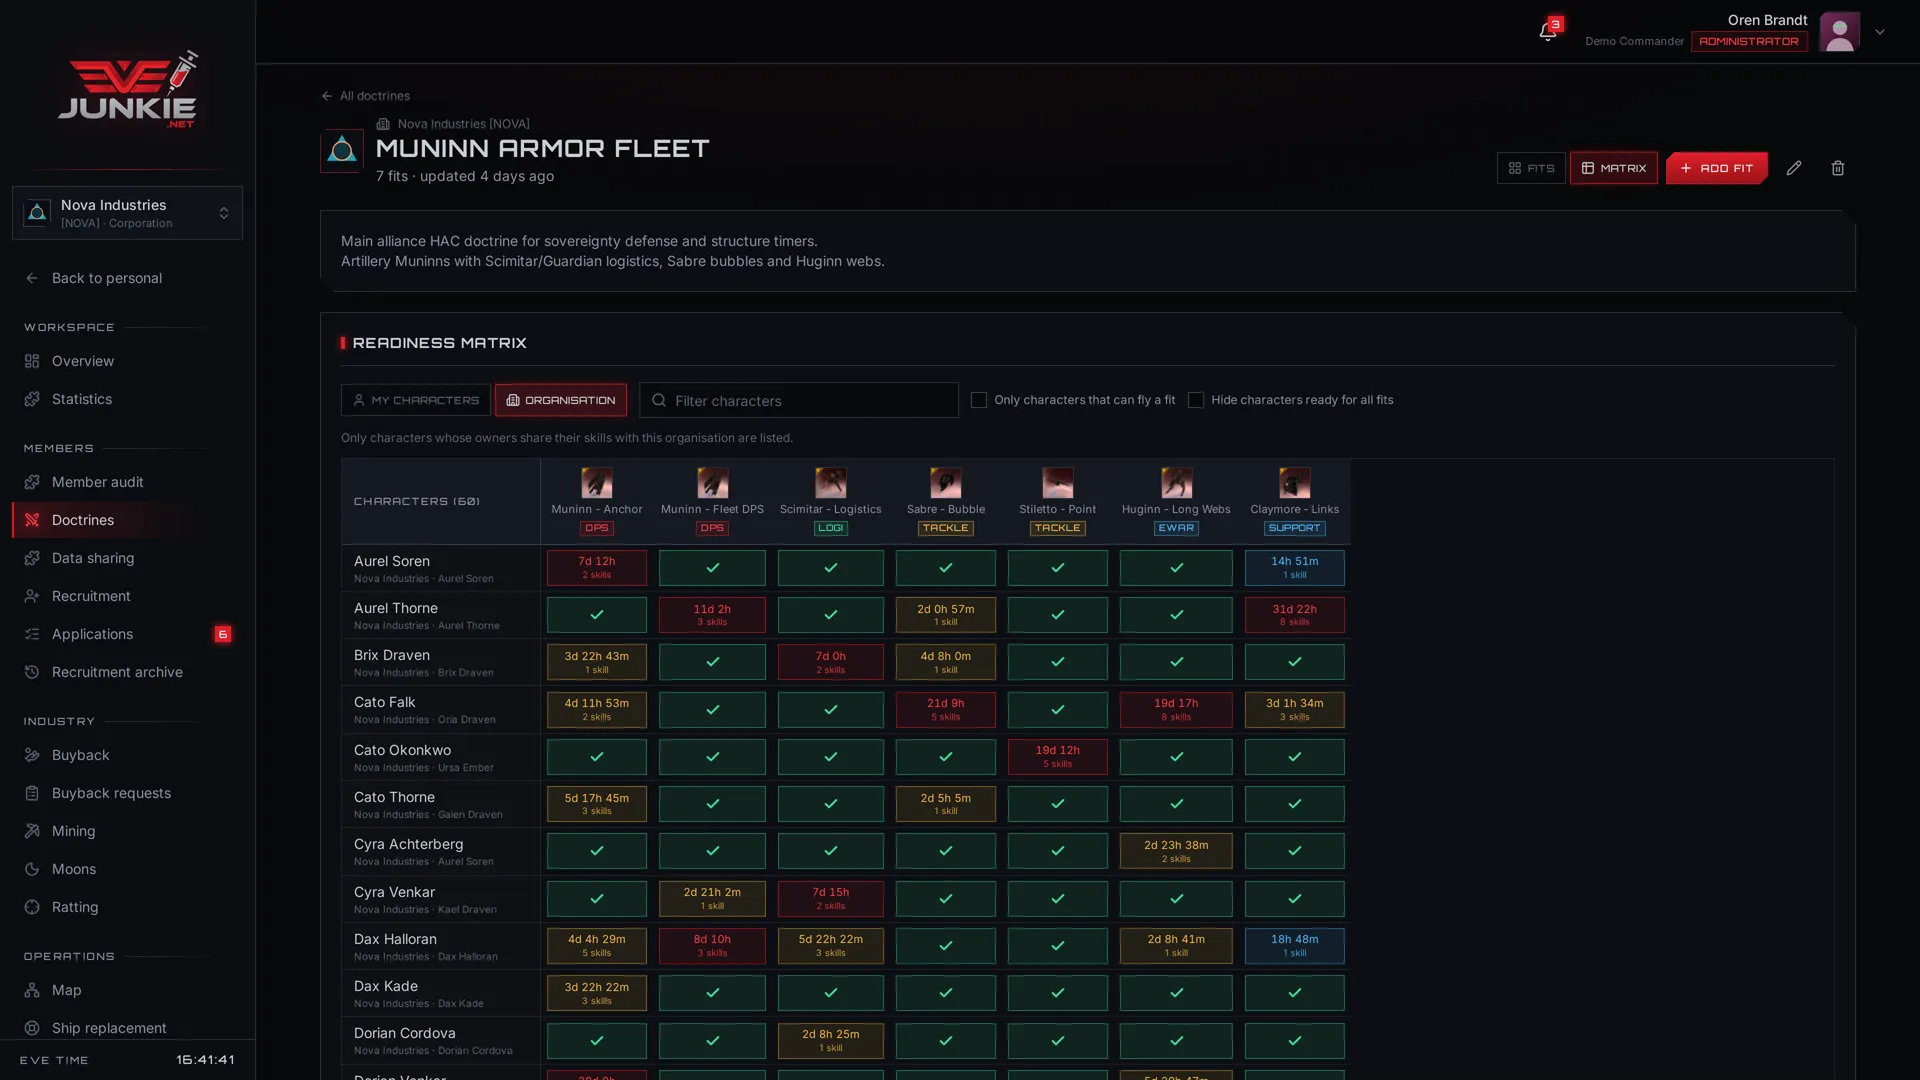Open the Huginn - Long Webs ship icon
1920x1080 pixels.
click(x=1176, y=483)
